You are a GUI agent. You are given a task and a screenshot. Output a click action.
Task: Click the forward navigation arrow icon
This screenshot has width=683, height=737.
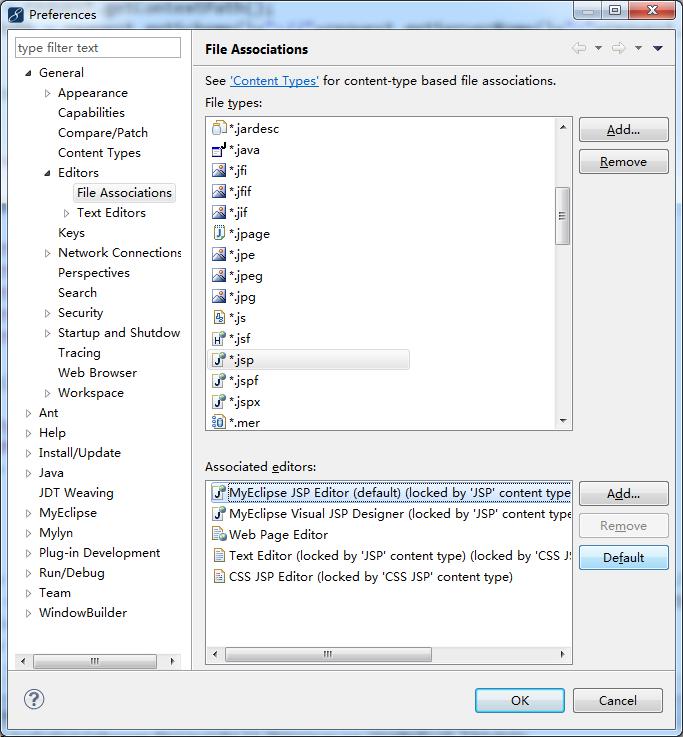[618, 48]
